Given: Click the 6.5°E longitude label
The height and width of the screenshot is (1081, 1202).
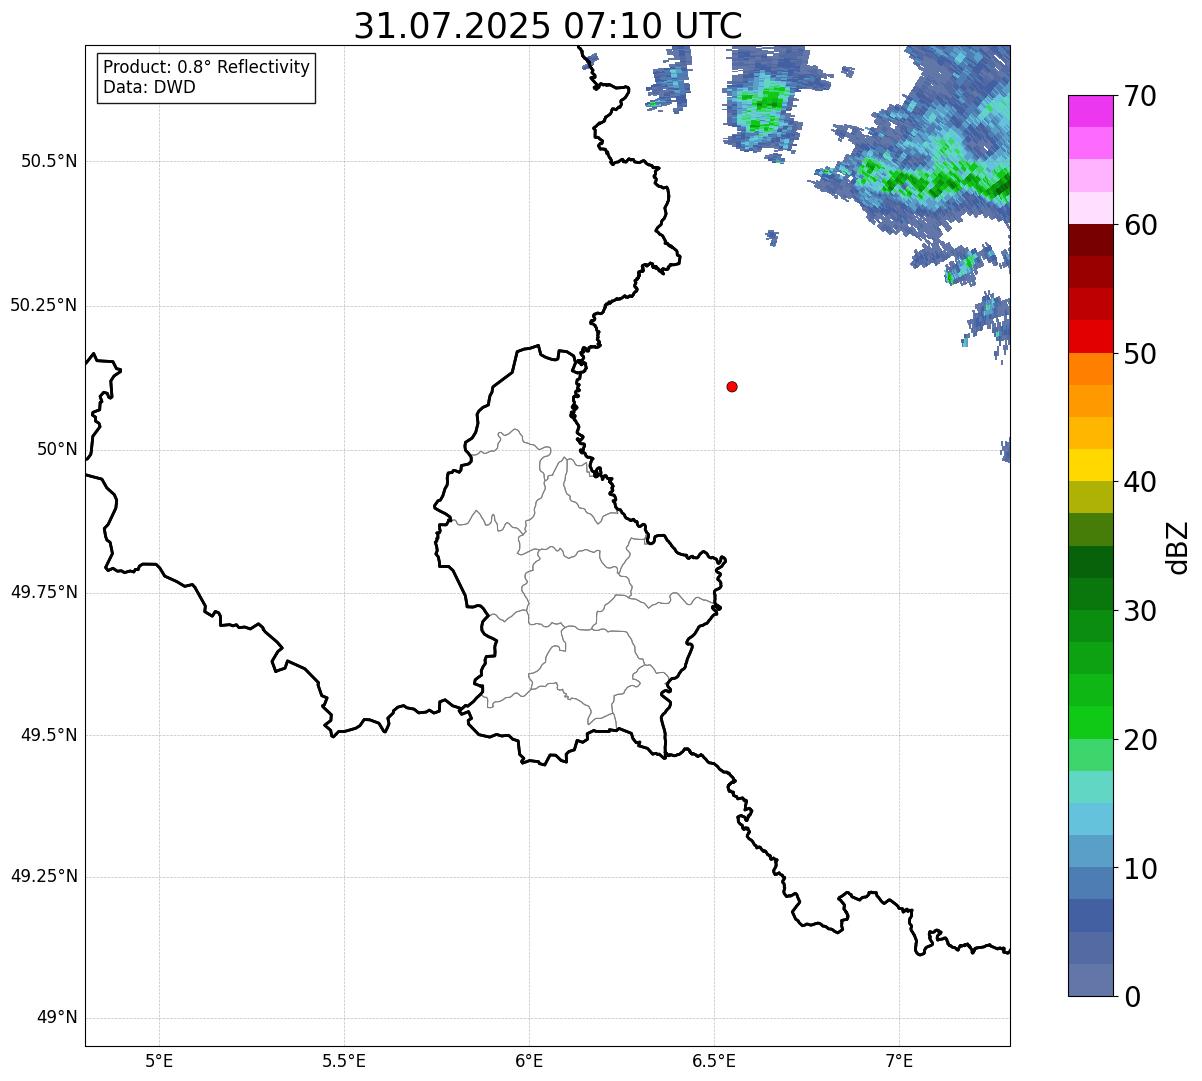Looking at the screenshot, I should 714,1061.
